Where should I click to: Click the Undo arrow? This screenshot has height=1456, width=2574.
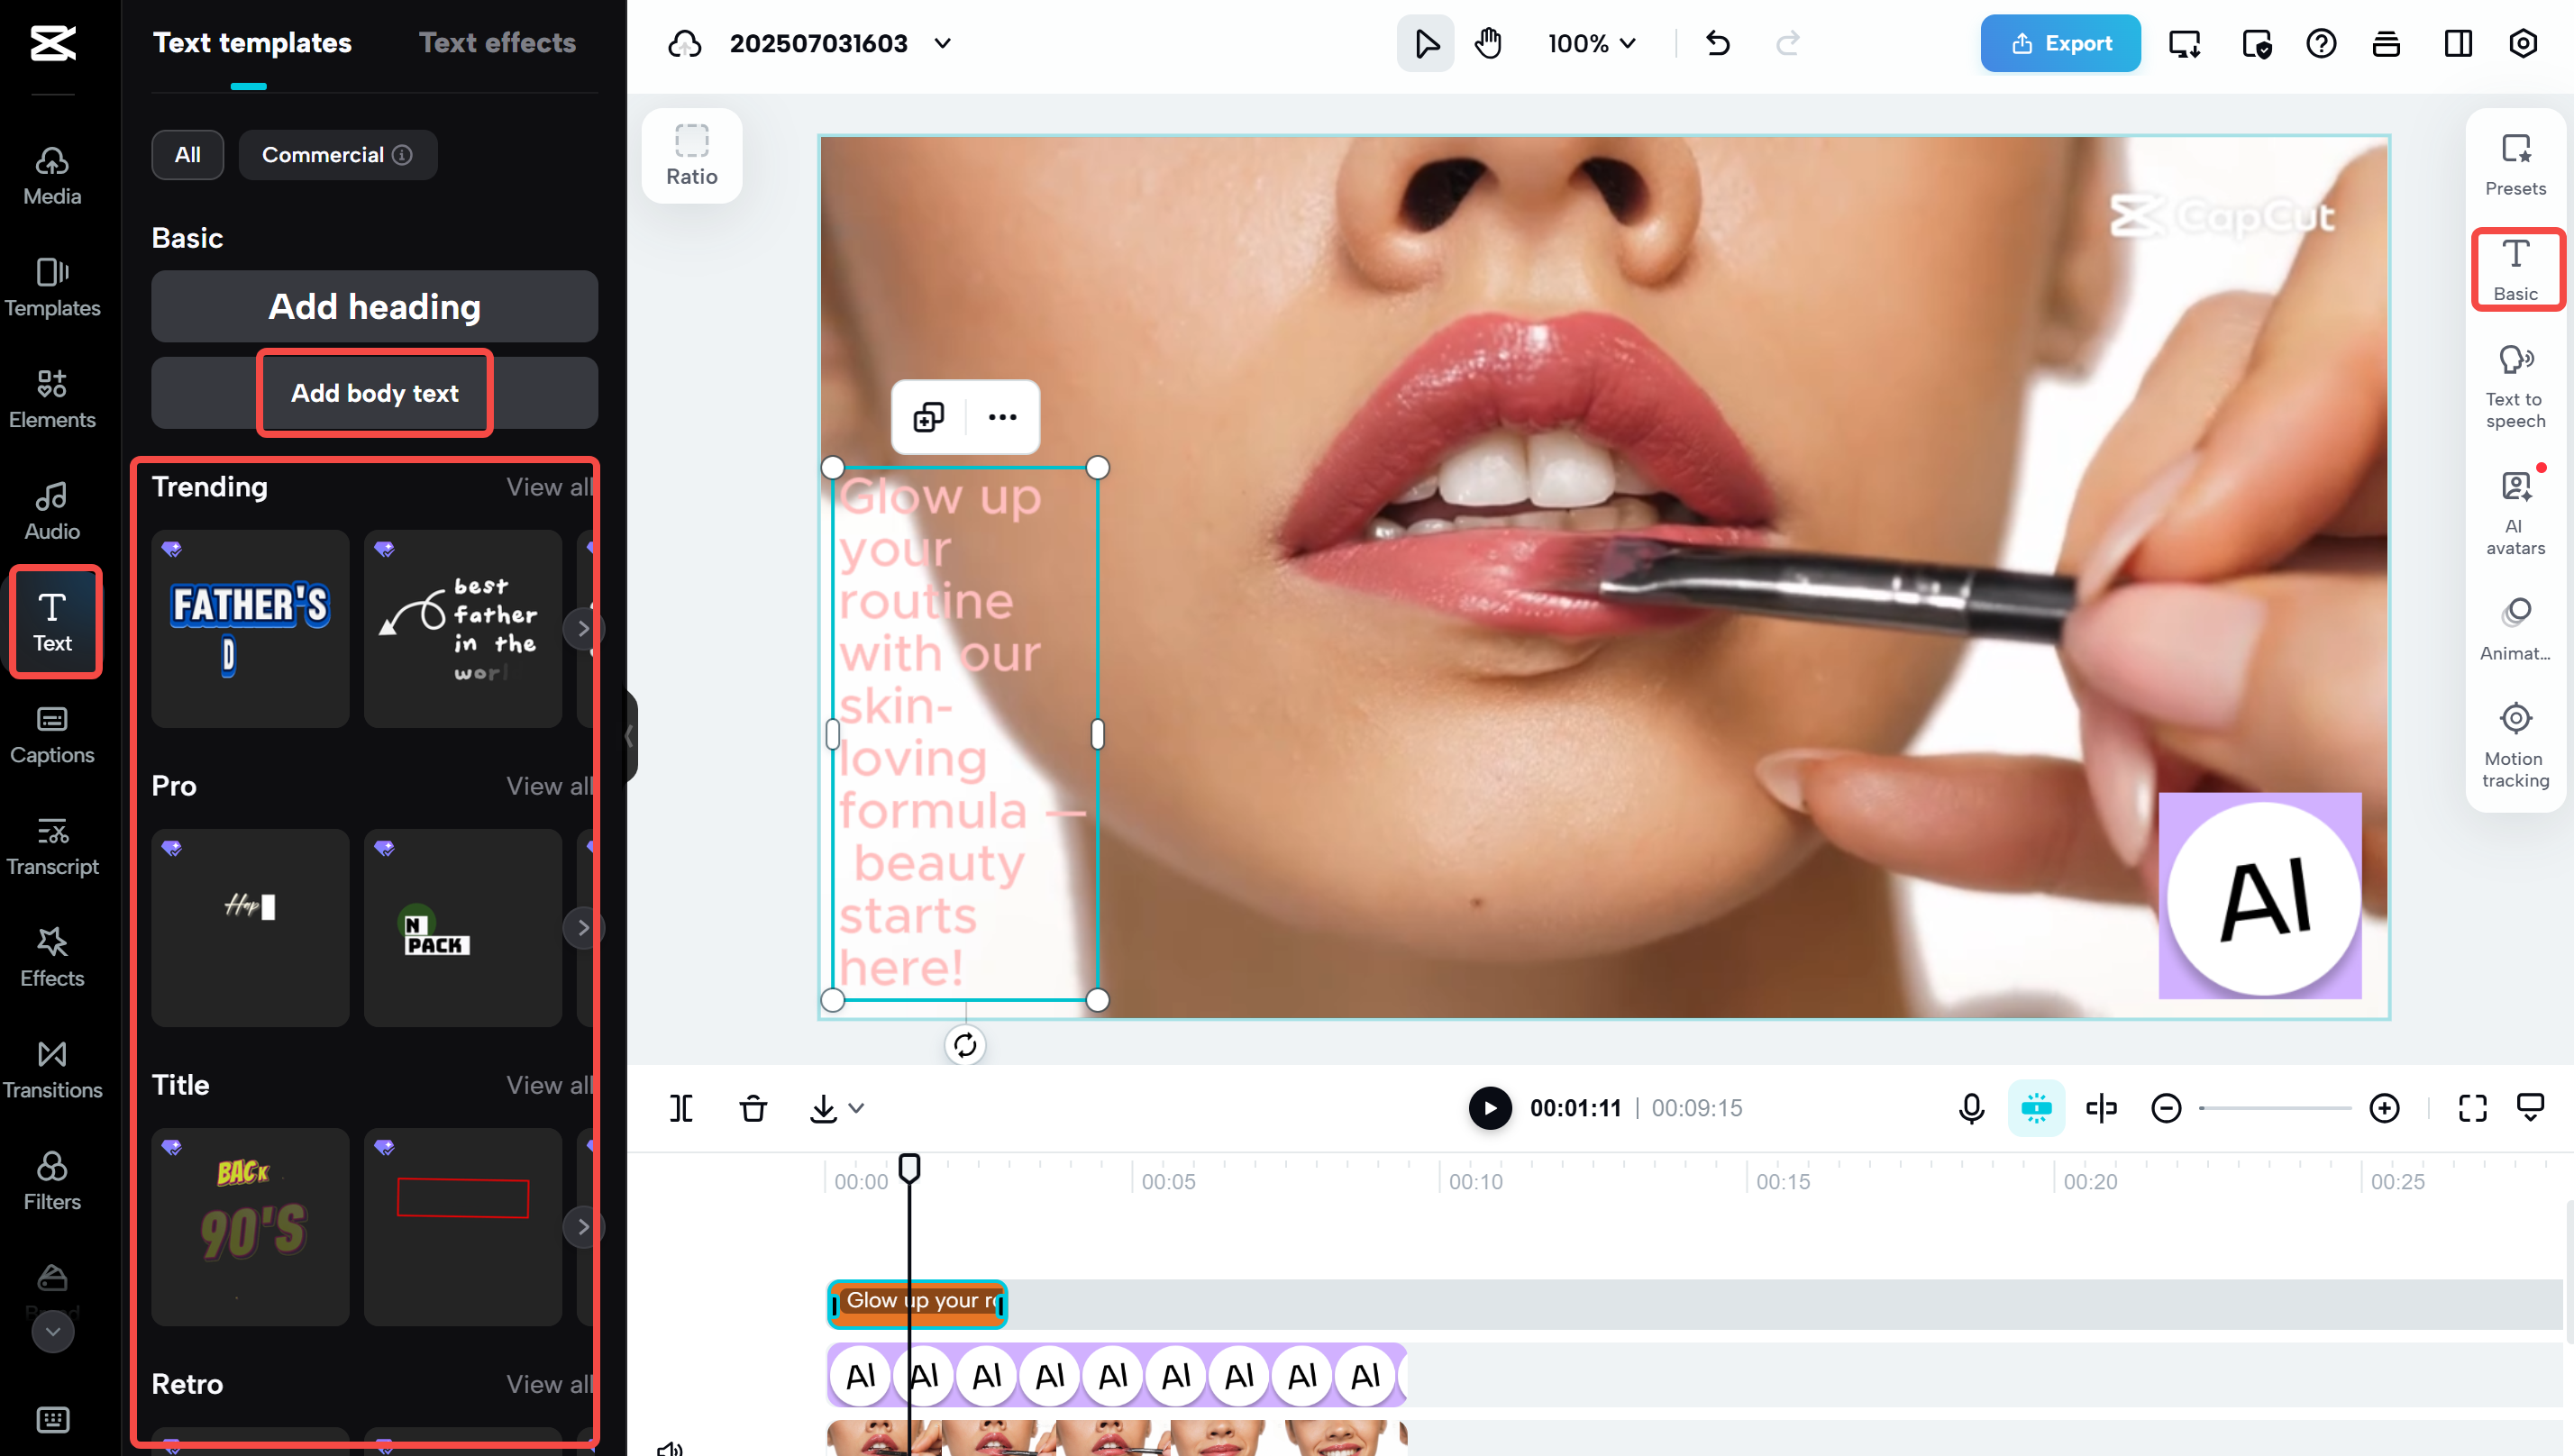pos(1717,43)
